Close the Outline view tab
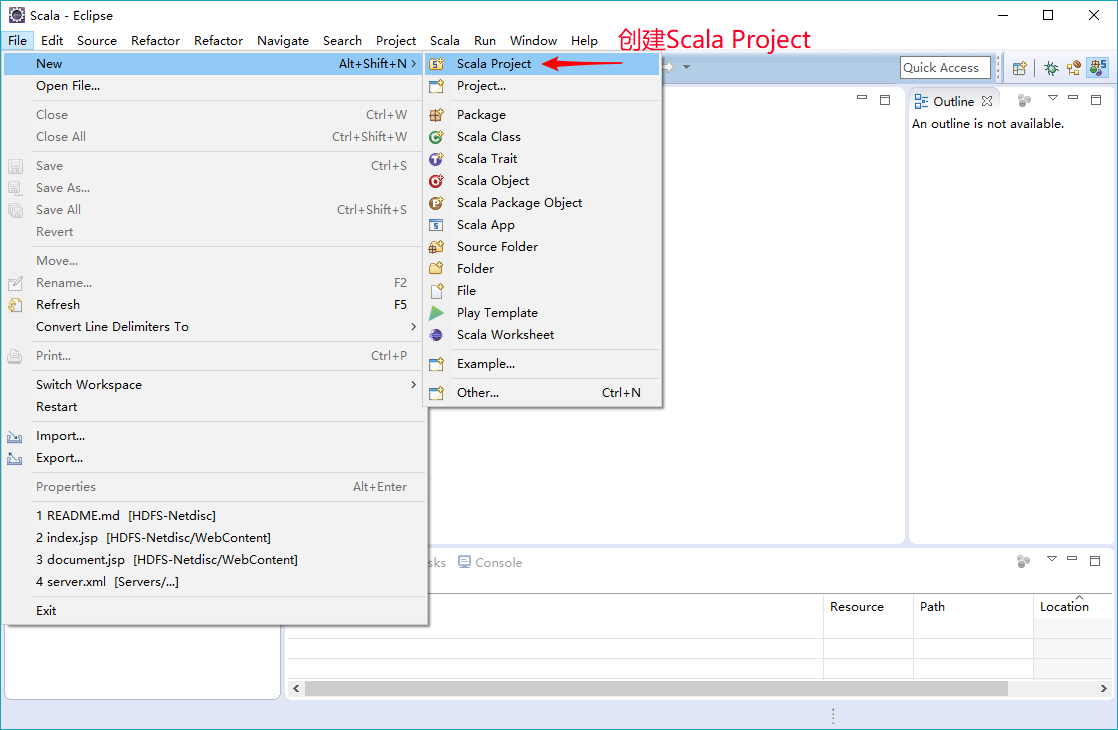The height and width of the screenshot is (730, 1118). point(987,101)
